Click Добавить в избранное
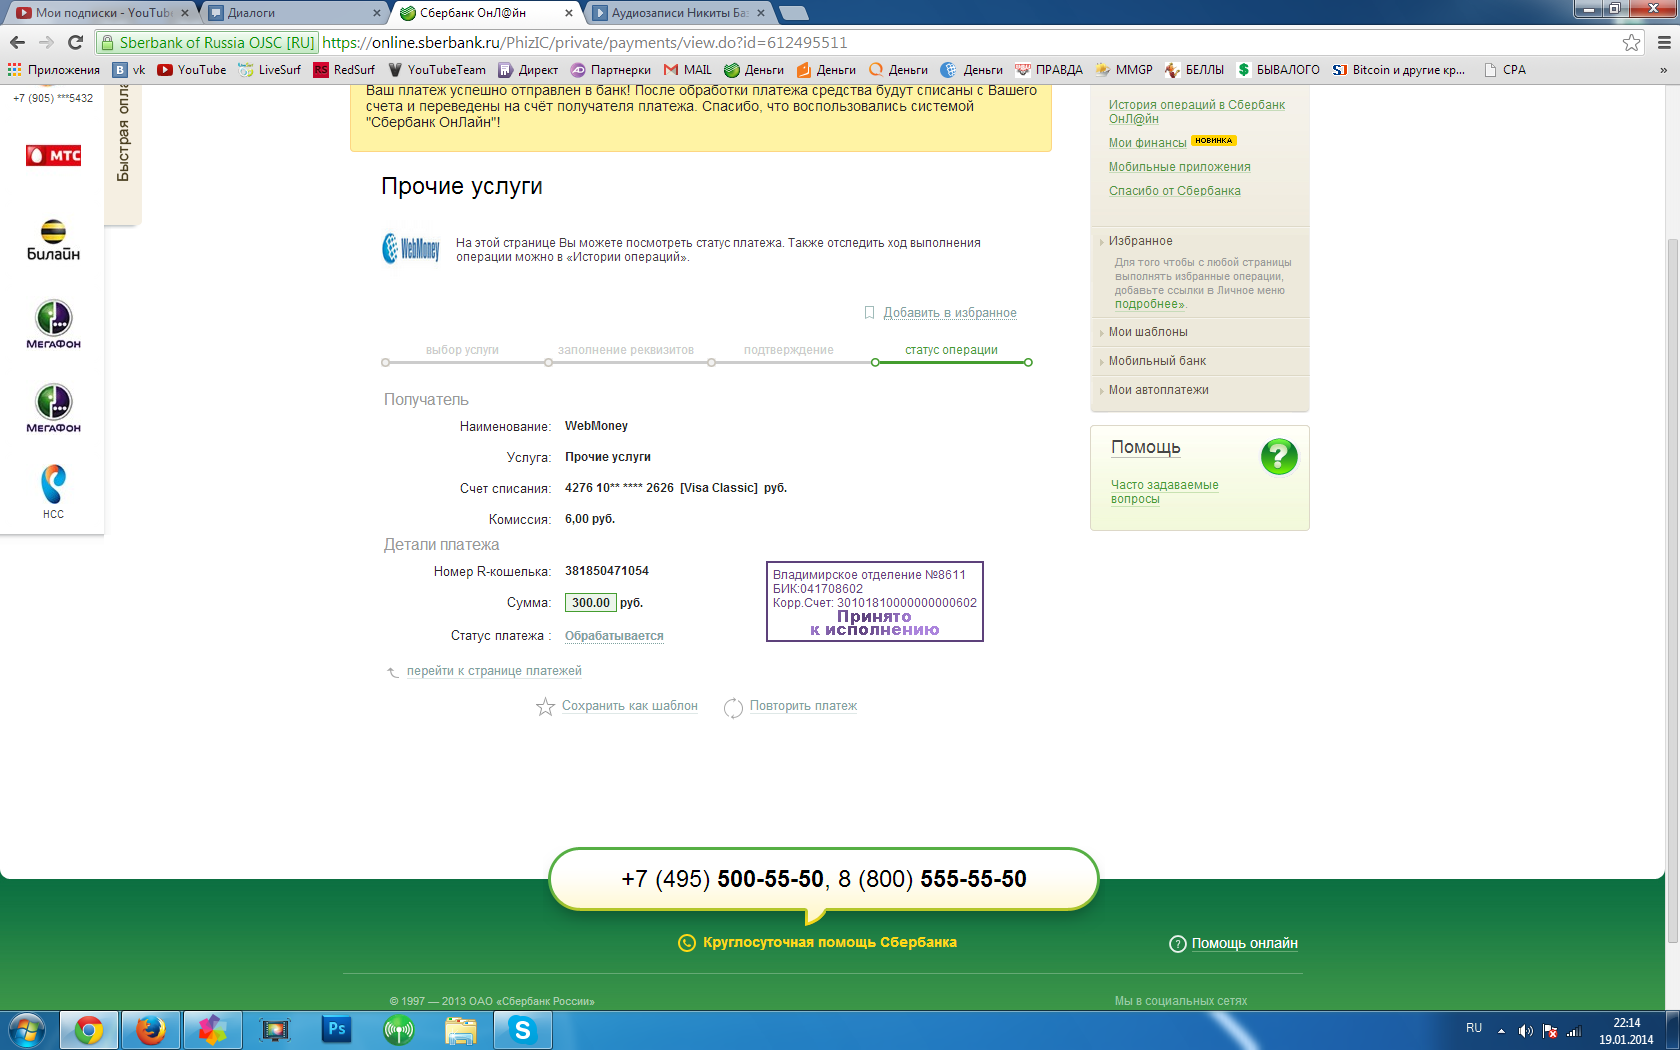This screenshot has height=1050, width=1680. (949, 313)
